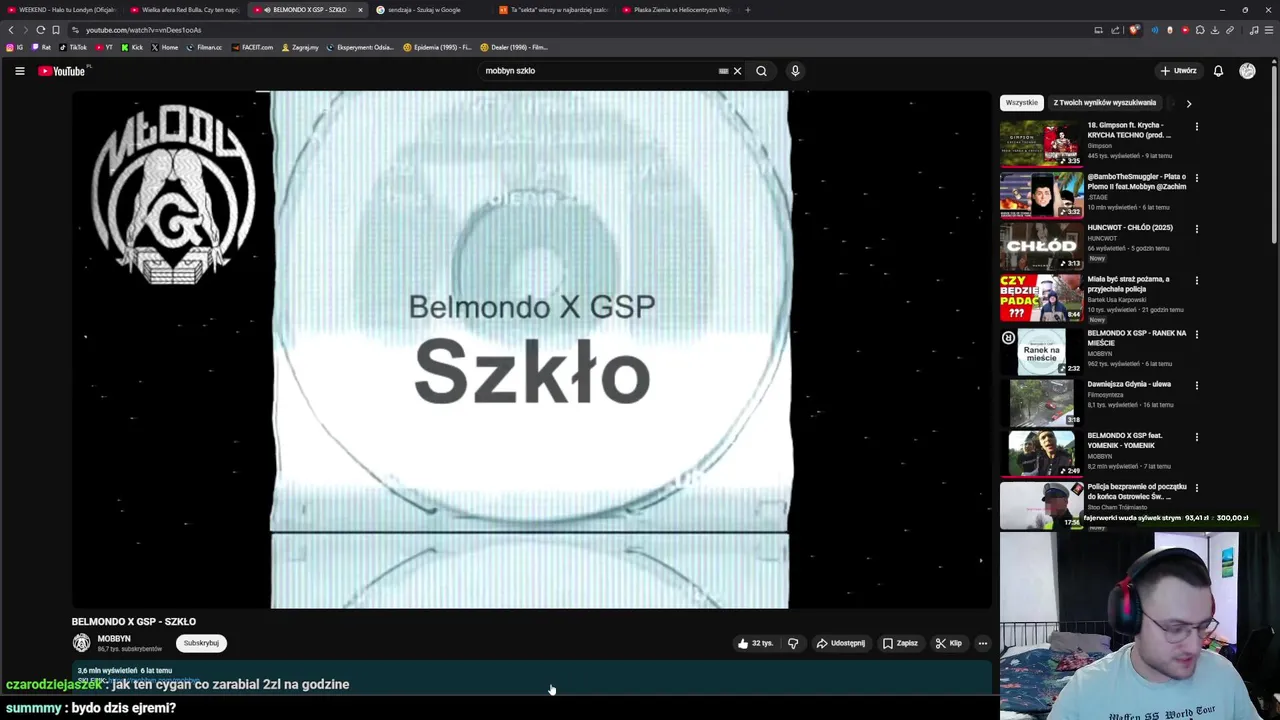The image size is (1280, 720).
Task: Switch to Wielka afera Red Bulla tab
Action: [185, 10]
